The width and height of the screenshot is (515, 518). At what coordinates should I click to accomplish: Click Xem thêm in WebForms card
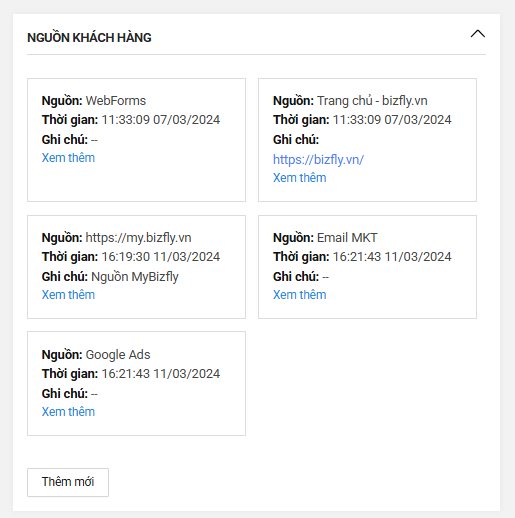[68, 158]
